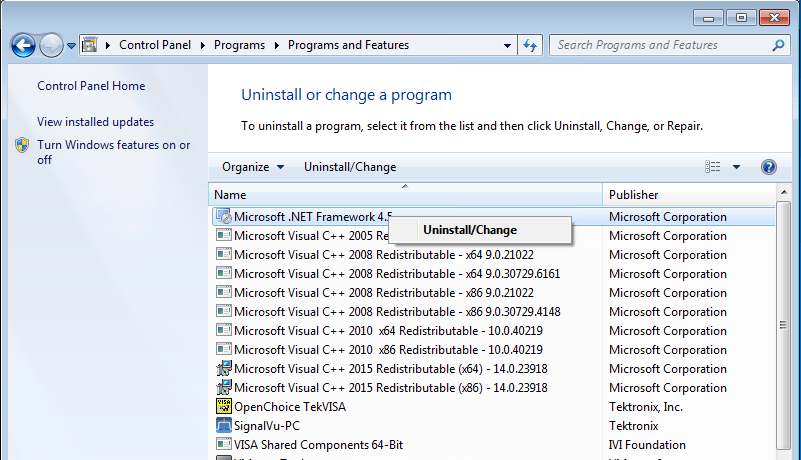Viewport: 801px width, 460px height.
Task: Select the Programs and Features breadcrumb
Action: click(x=348, y=45)
